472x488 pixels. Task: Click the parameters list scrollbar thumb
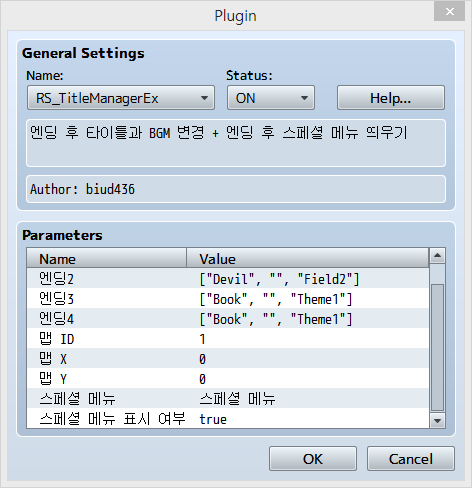point(437,347)
